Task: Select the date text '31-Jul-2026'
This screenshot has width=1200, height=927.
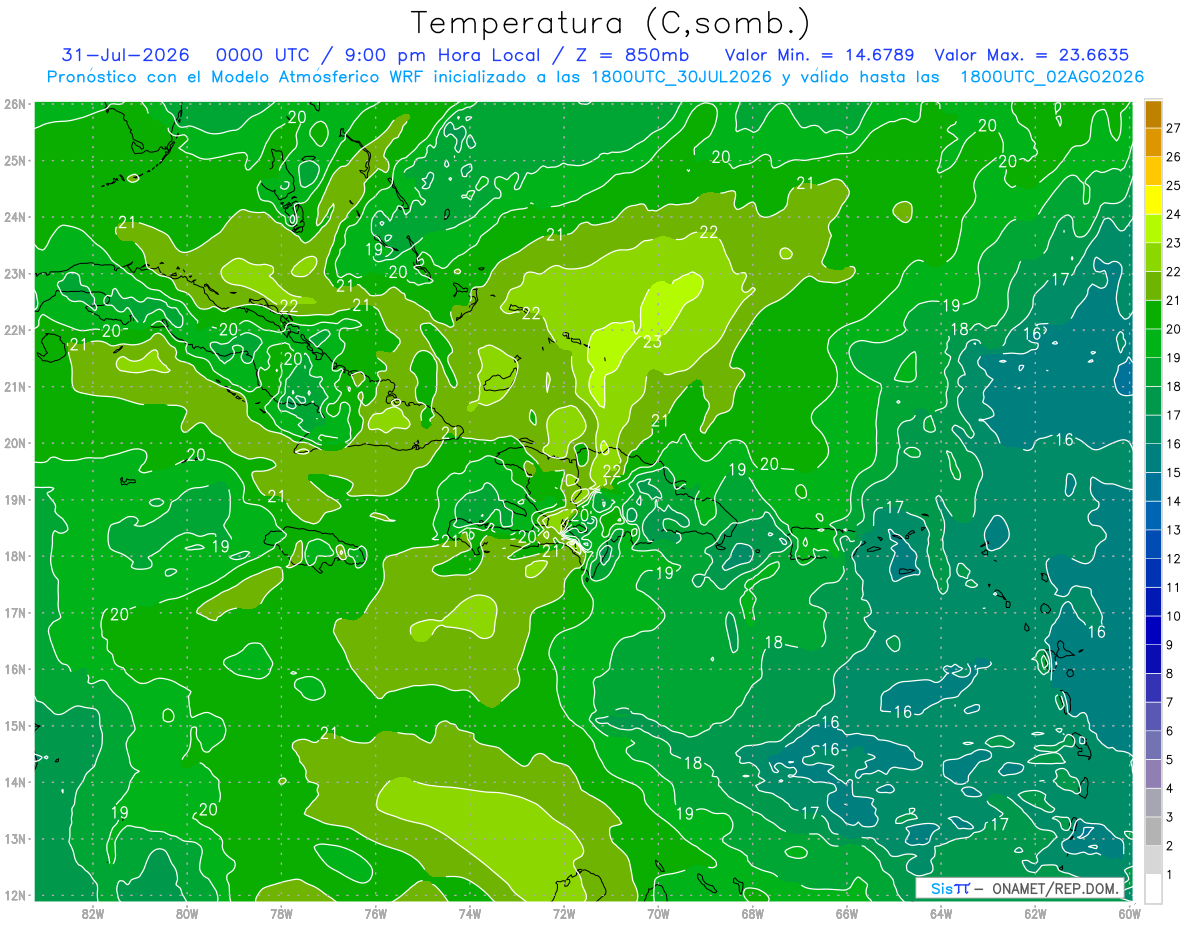Action: click(x=126, y=55)
